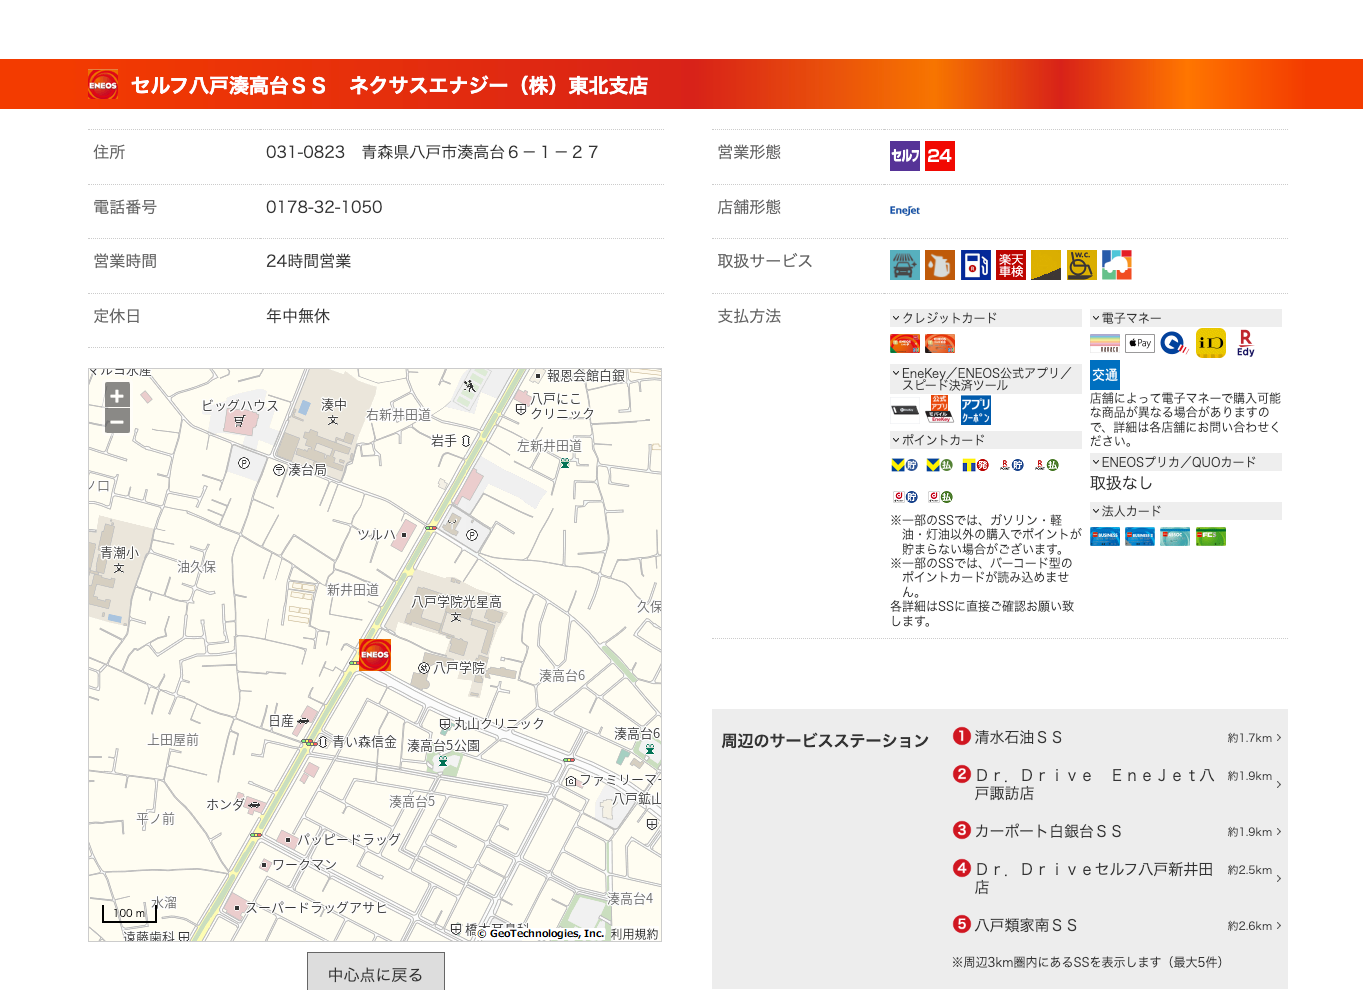The height and width of the screenshot is (990, 1363).
Task: Click the colorful car-lease service icon
Action: tap(1117, 265)
